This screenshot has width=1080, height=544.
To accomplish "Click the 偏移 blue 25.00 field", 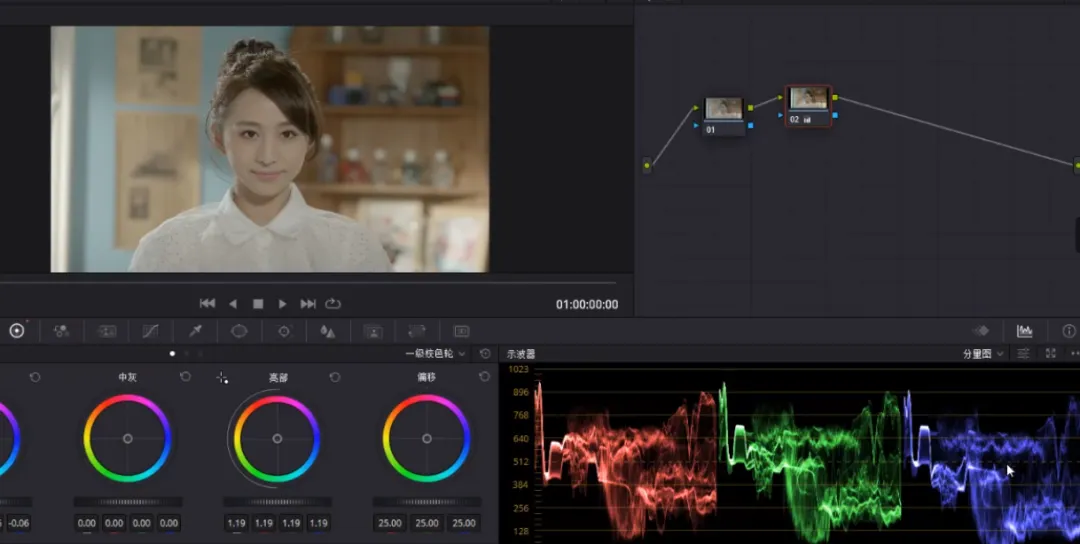I will pos(464,523).
